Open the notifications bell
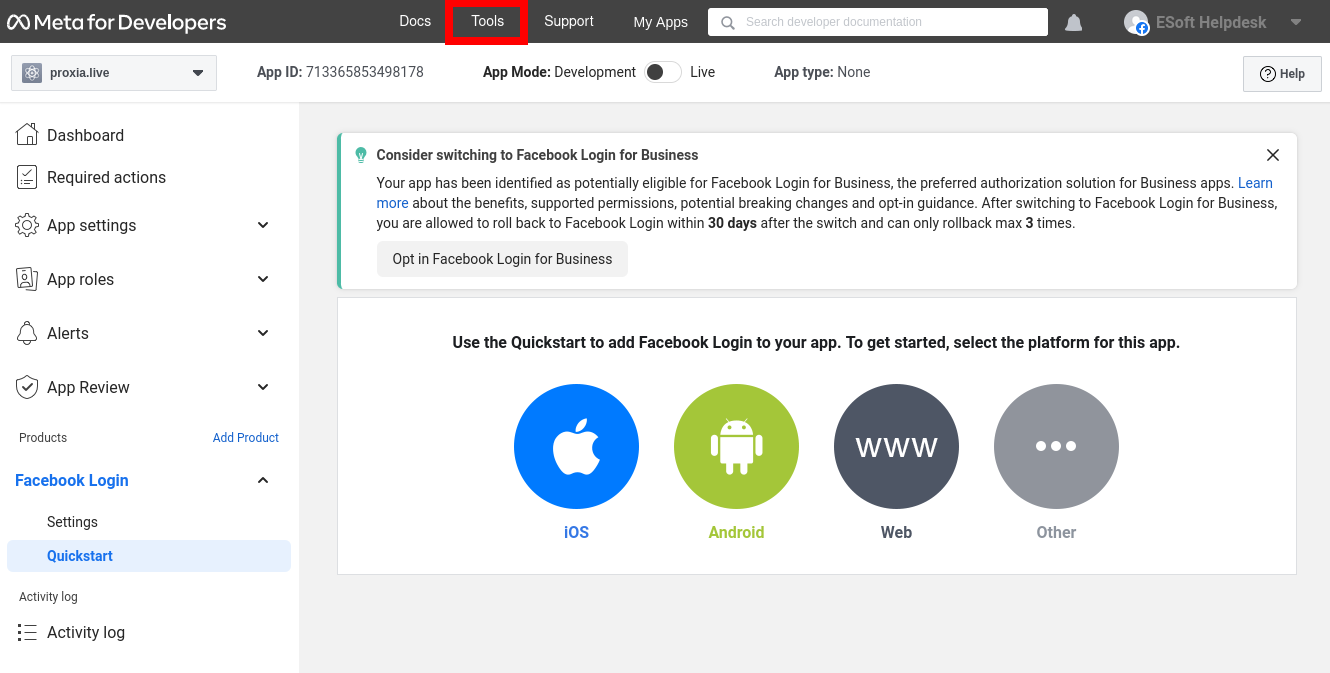1330x673 pixels. pyautogui.click(x=1073, y=22)
